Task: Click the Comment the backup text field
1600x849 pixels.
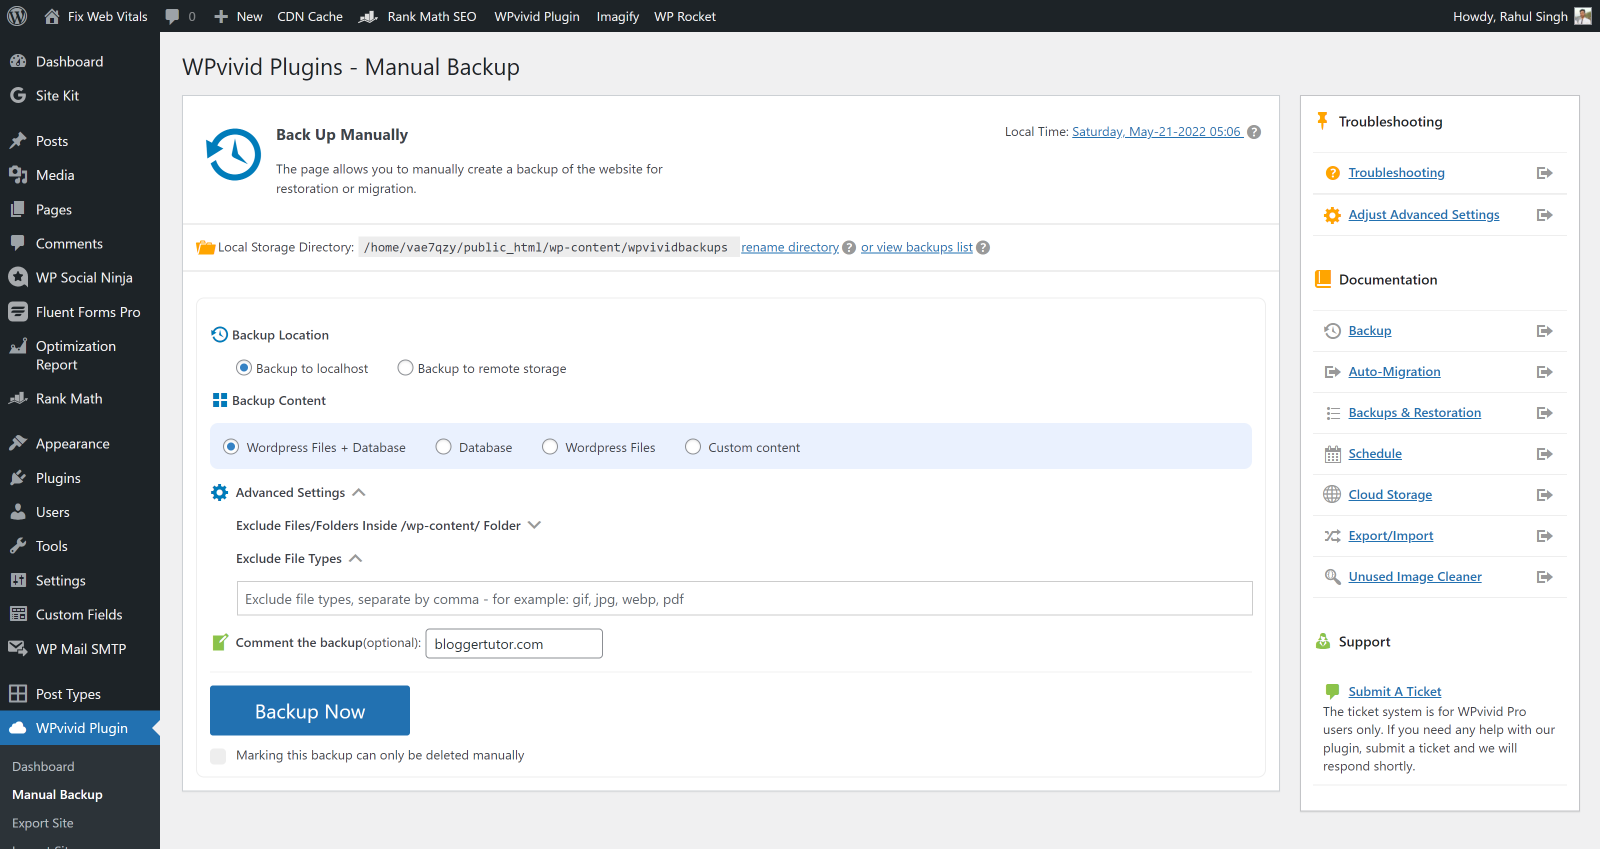Action: [x=514, y=644]
